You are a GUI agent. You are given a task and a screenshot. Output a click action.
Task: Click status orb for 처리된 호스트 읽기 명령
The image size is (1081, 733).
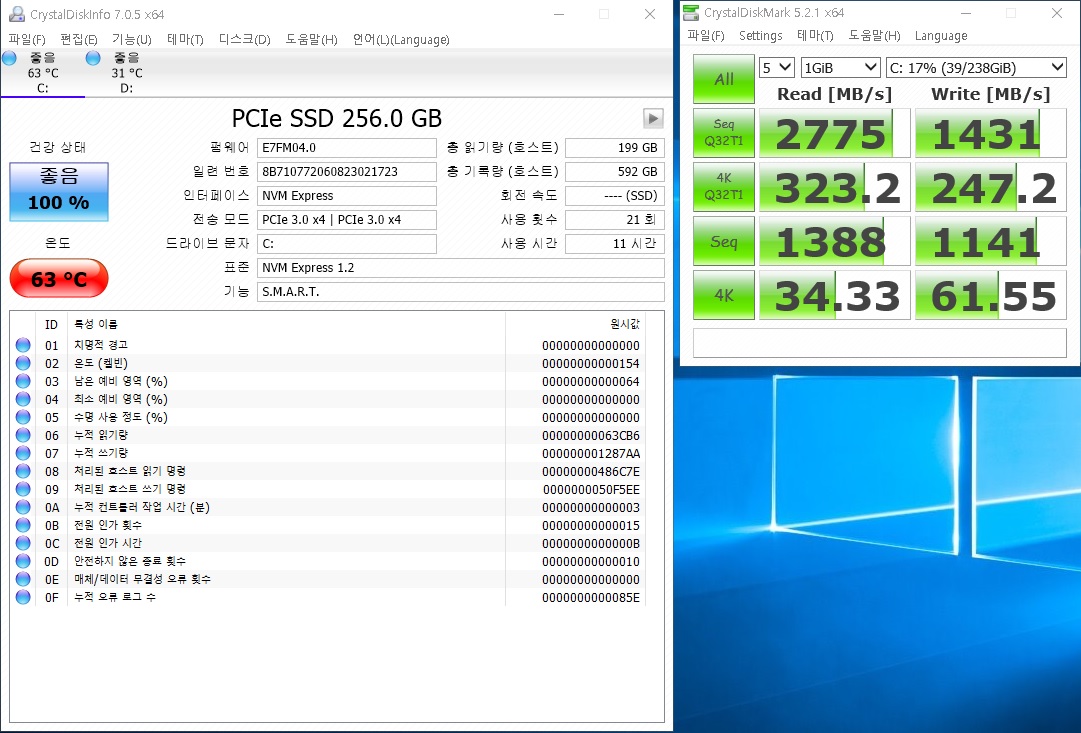[x=23, y=470]
